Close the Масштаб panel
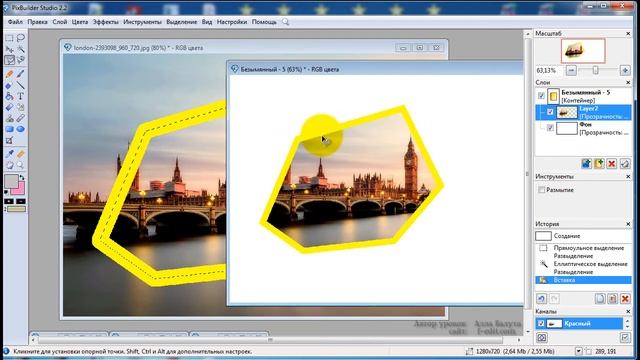 (x=628, y=33)
